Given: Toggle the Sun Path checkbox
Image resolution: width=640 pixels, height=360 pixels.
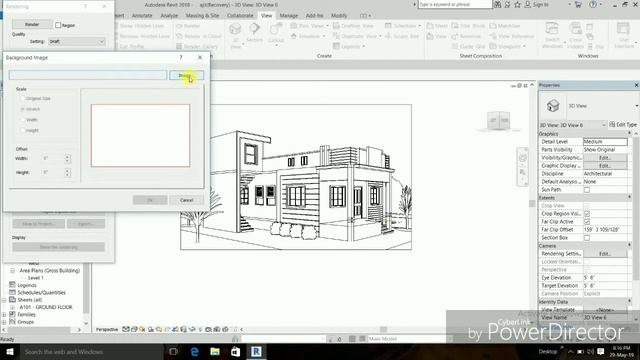Looking at the screenshot, I should click(587, 190).
